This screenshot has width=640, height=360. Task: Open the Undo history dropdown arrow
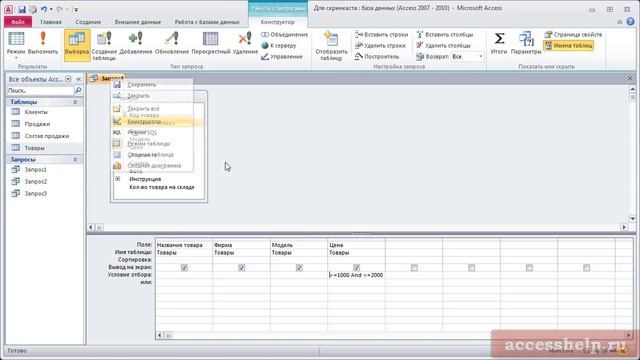coord(51,9)
